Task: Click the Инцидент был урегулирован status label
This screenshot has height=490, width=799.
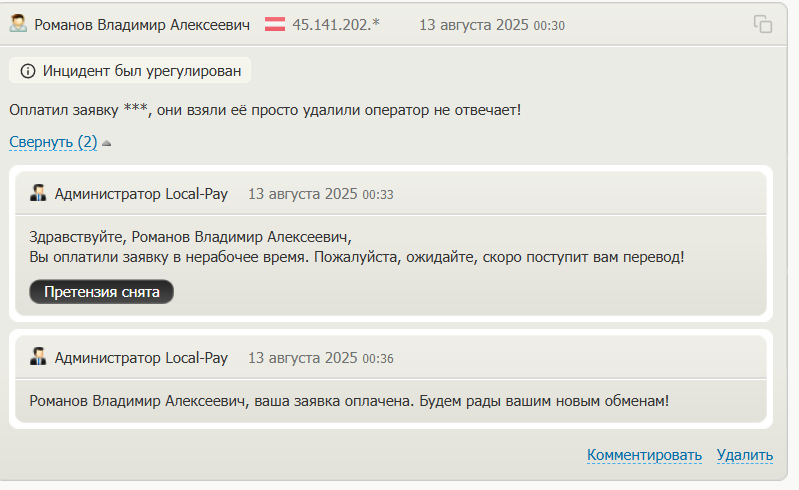Action: click(x=141, y=71)
